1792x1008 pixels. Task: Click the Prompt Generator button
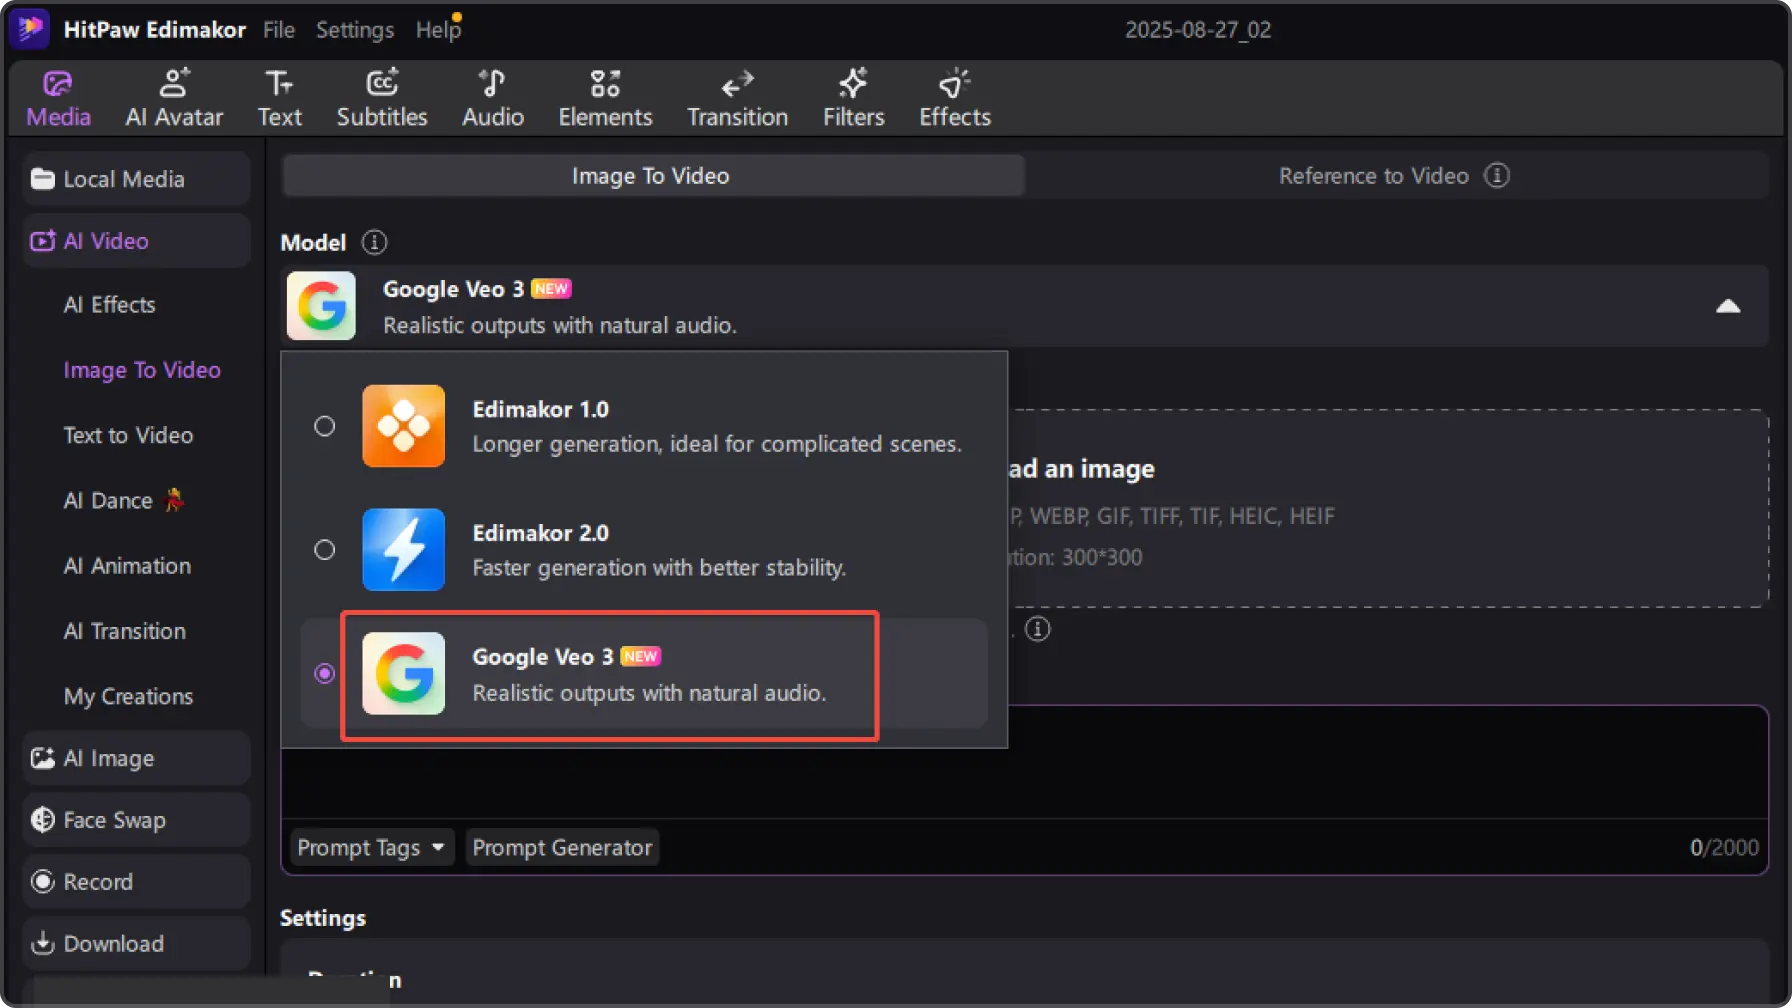click(562, 847)
